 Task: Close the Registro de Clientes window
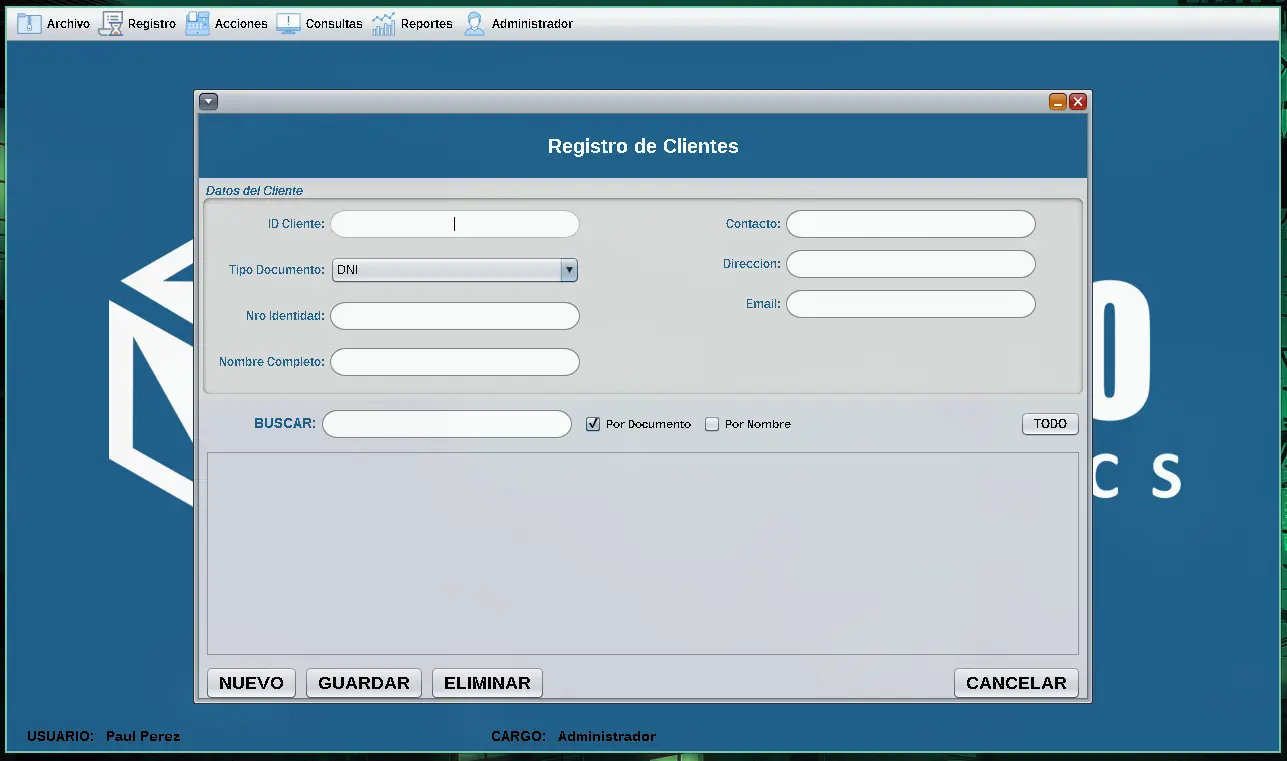tap(1078, 101)
